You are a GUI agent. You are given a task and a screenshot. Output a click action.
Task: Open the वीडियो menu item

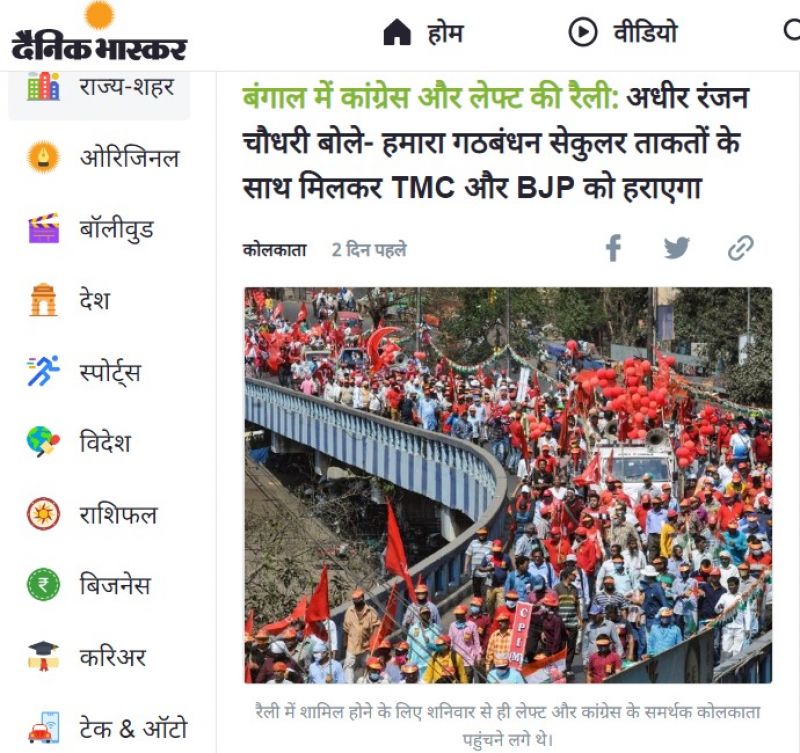645,33
